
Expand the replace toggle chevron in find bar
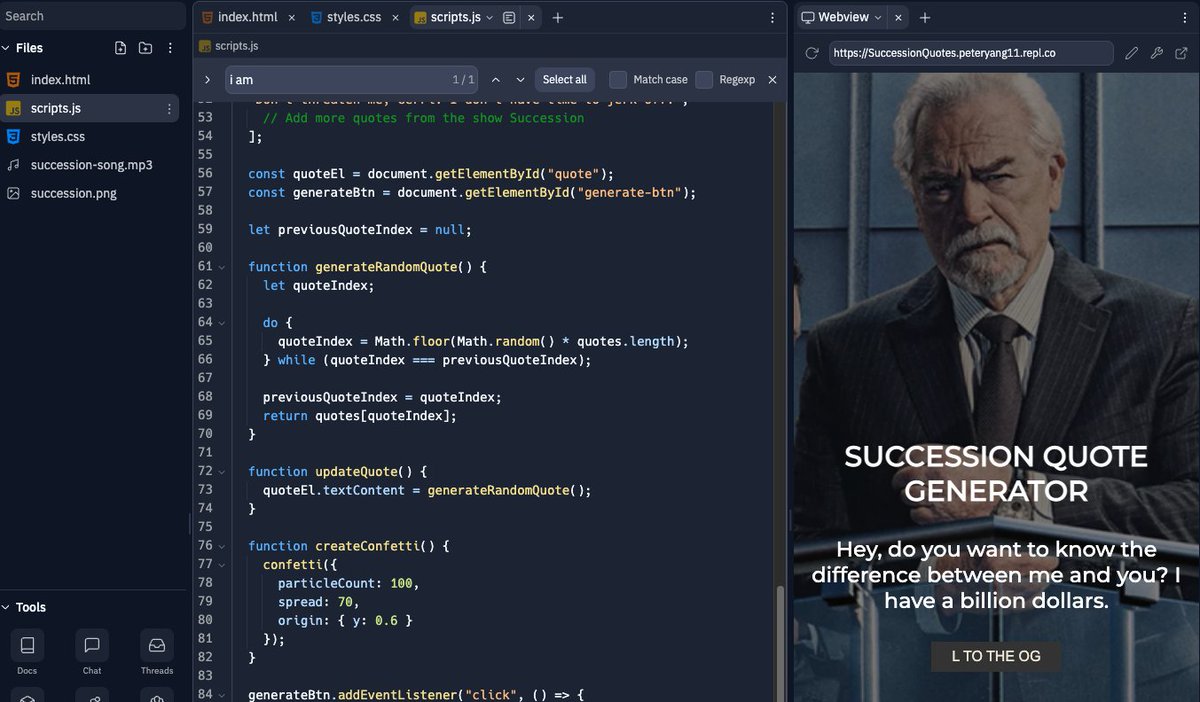click(x=207, y=79)
